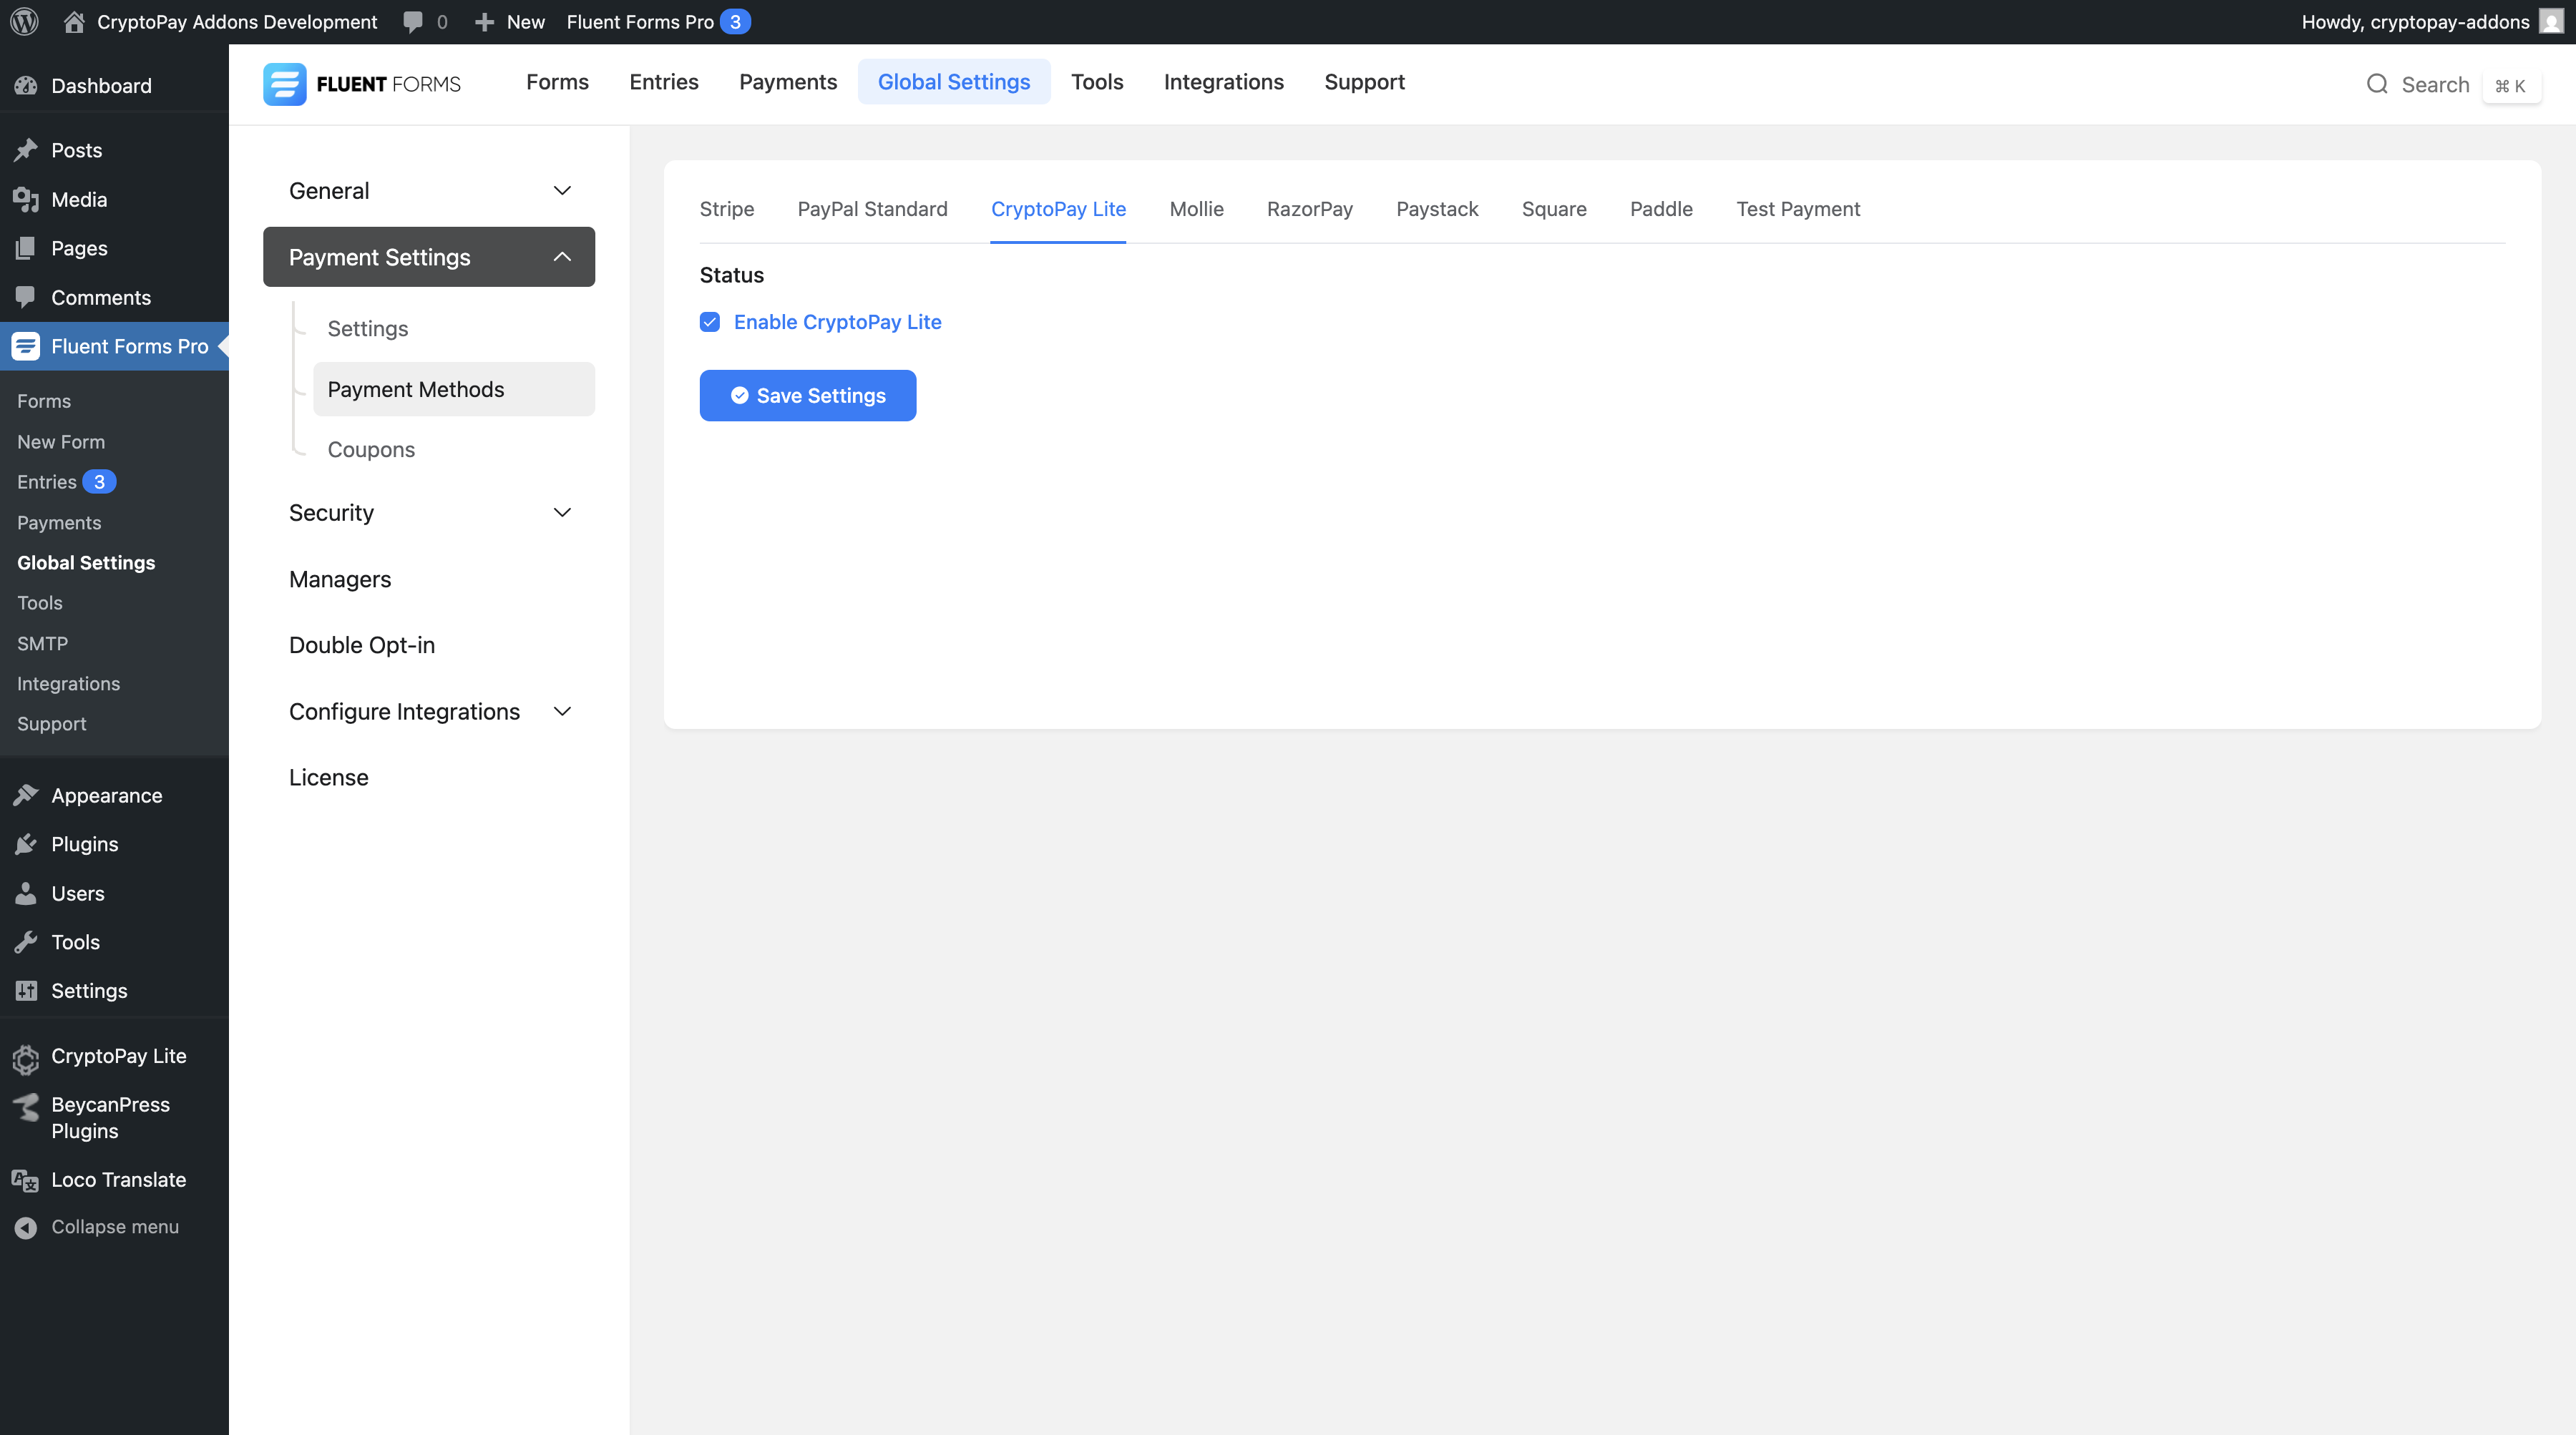Viewport: 2576px width, 1435px height.
Task: Click the user avatar in admin bar
Action: pos(2550,22)
